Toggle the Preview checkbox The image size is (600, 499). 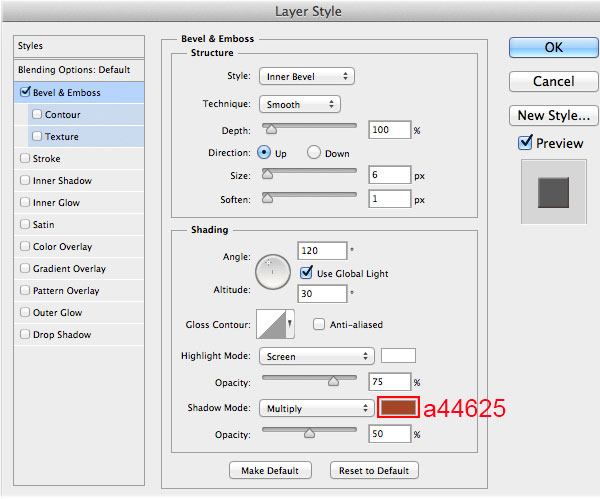525,143
